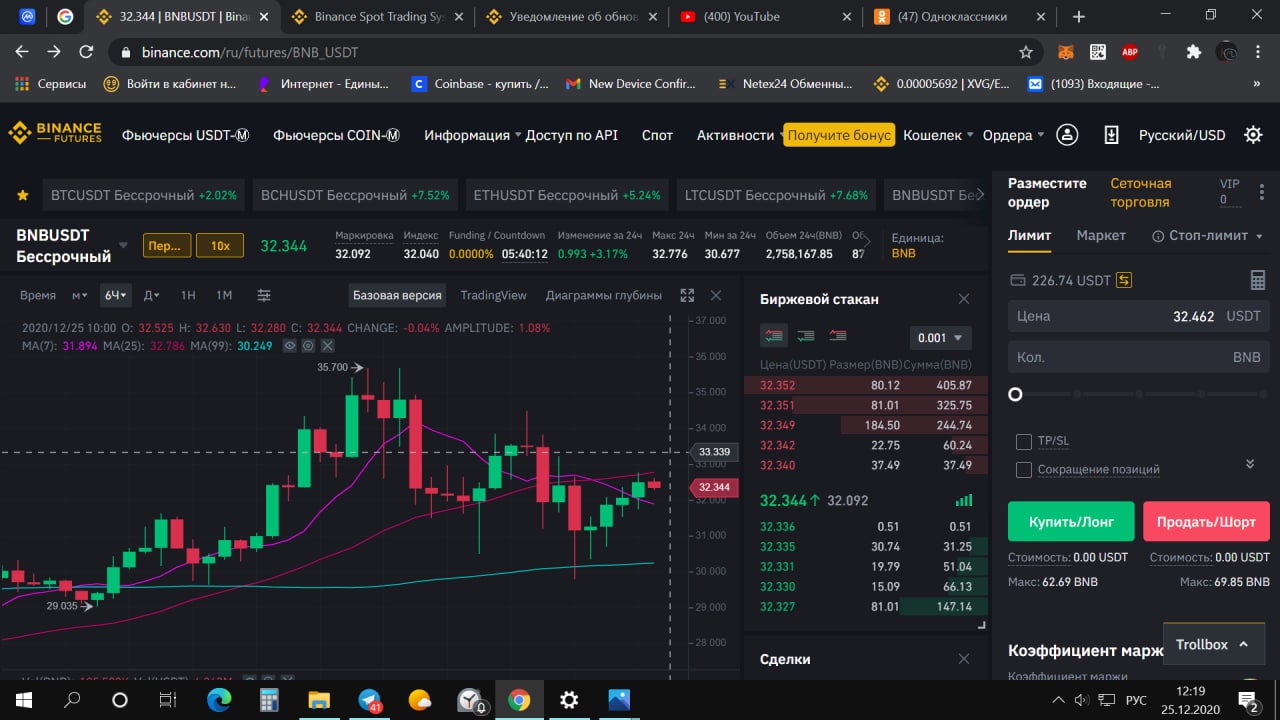Screen dimensions: 1280x720
Task: Click the Получите бонус button
Action: click(x=839, y=135)
